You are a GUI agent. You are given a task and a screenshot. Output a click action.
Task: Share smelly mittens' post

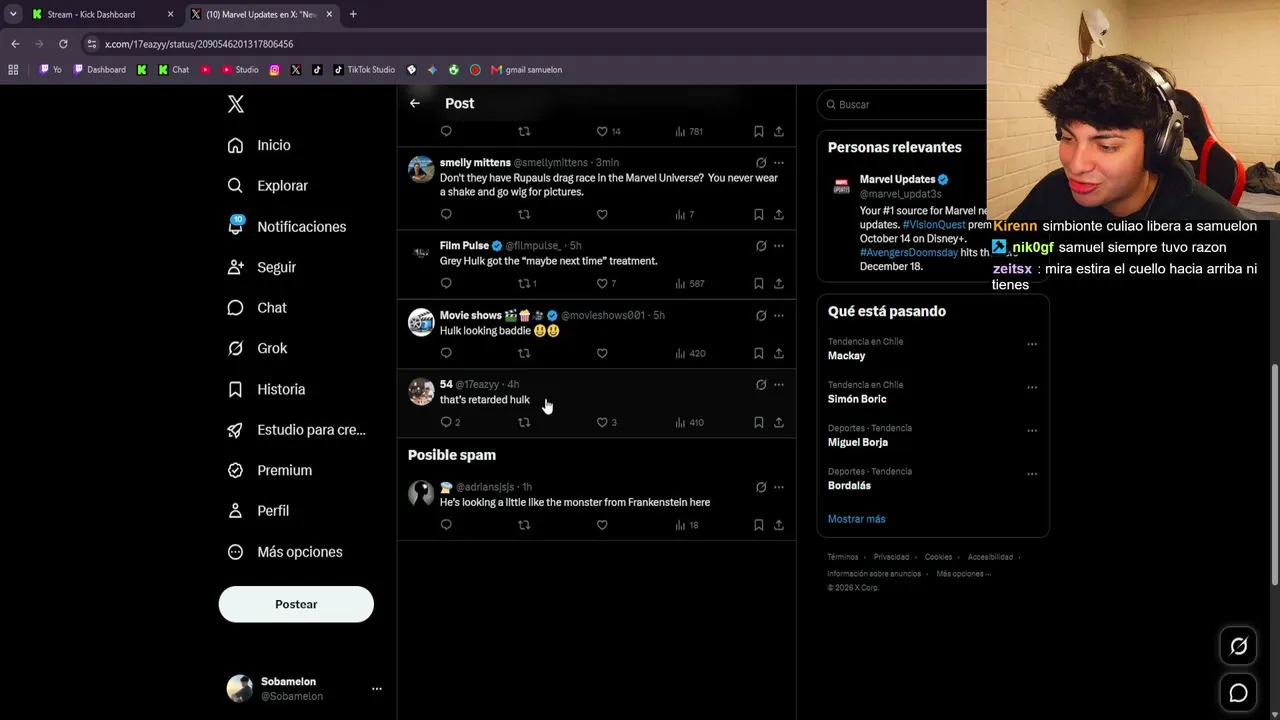pyautogui.click(x=779, y=214)
